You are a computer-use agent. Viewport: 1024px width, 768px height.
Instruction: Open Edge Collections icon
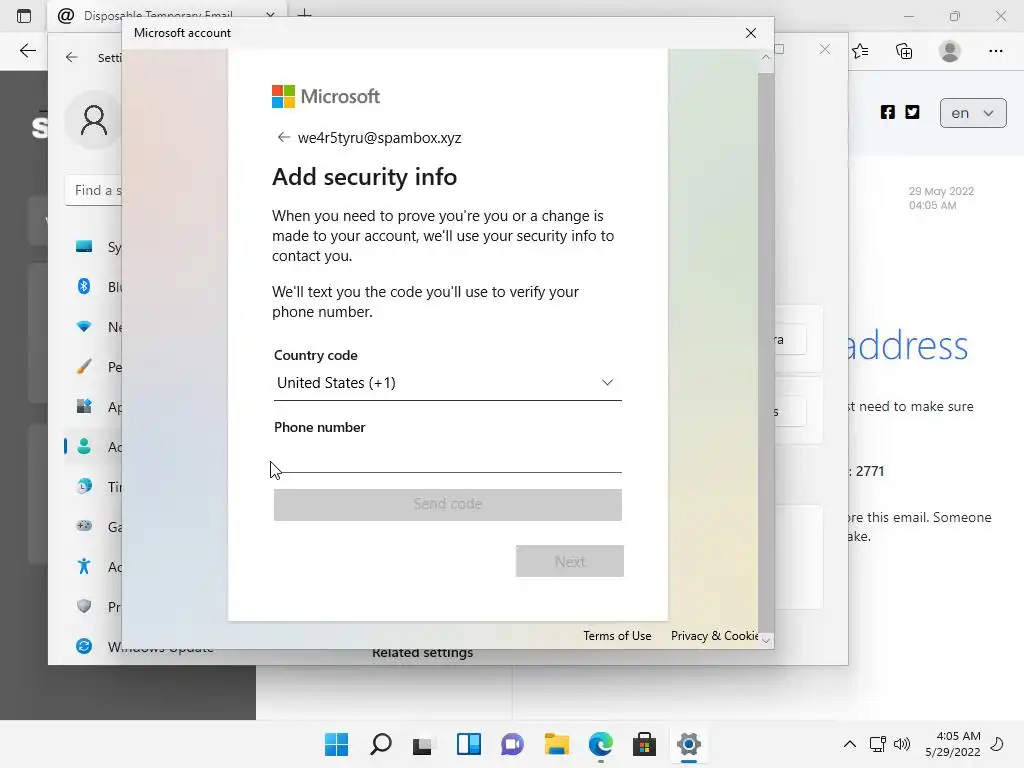[904, 51]
